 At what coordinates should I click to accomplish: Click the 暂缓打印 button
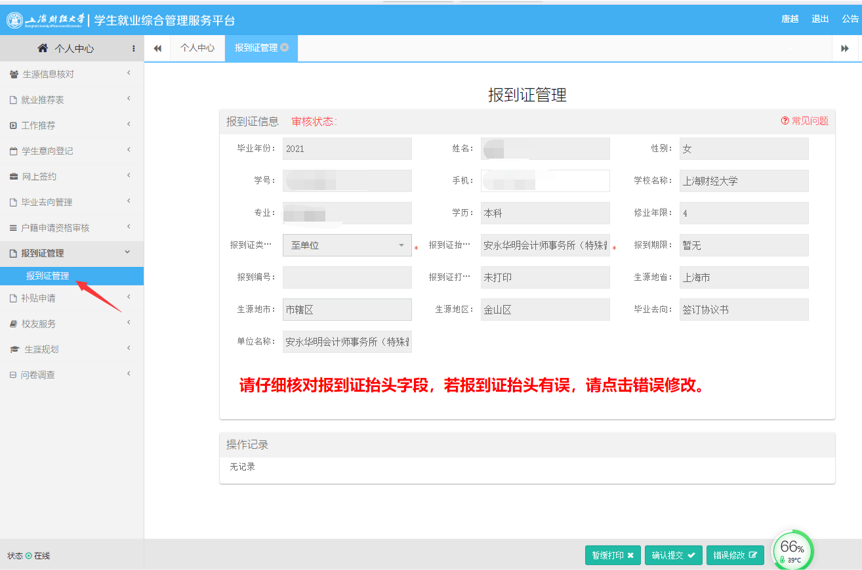point(612,555)
